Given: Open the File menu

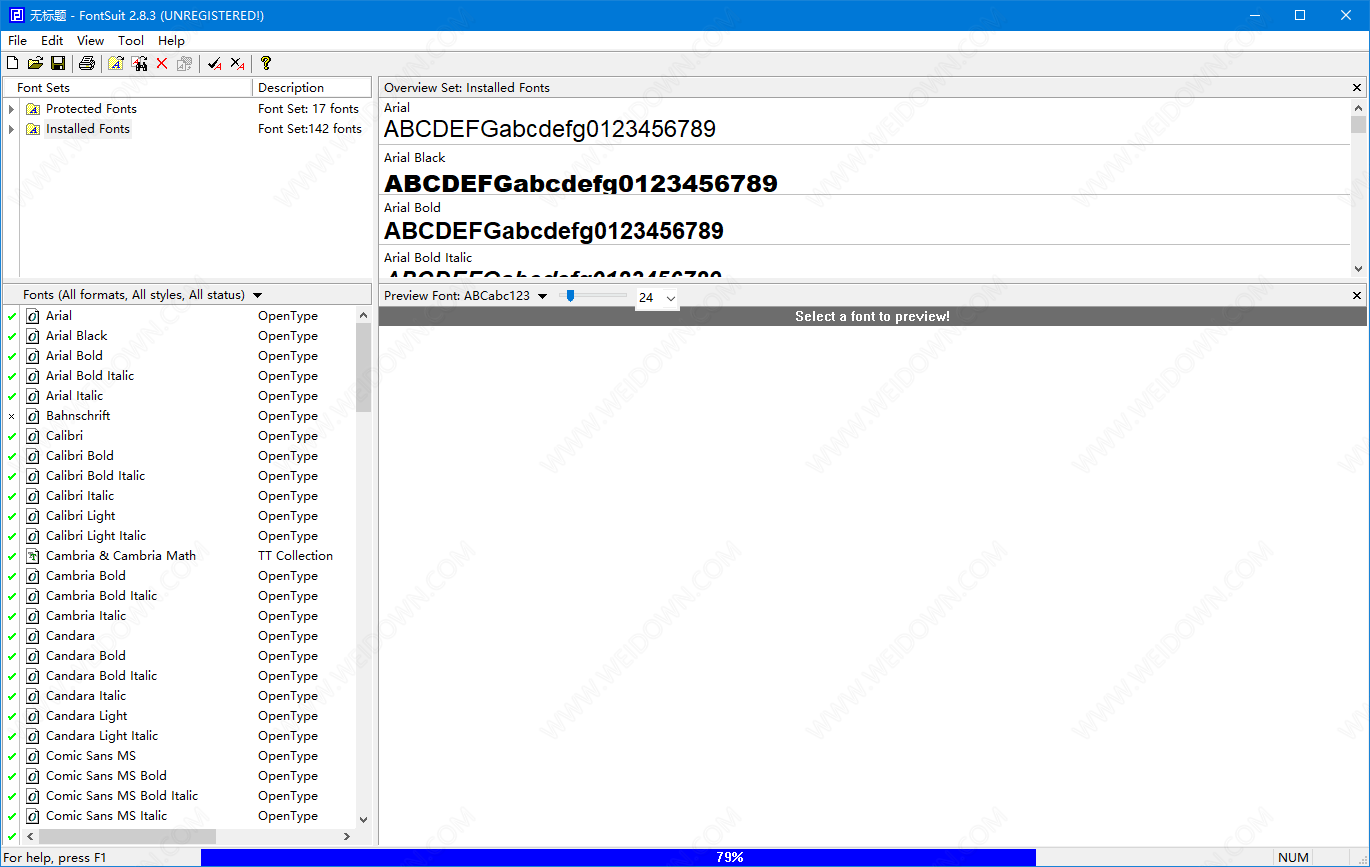Looking at the screenshot, I should pos(18,41).
